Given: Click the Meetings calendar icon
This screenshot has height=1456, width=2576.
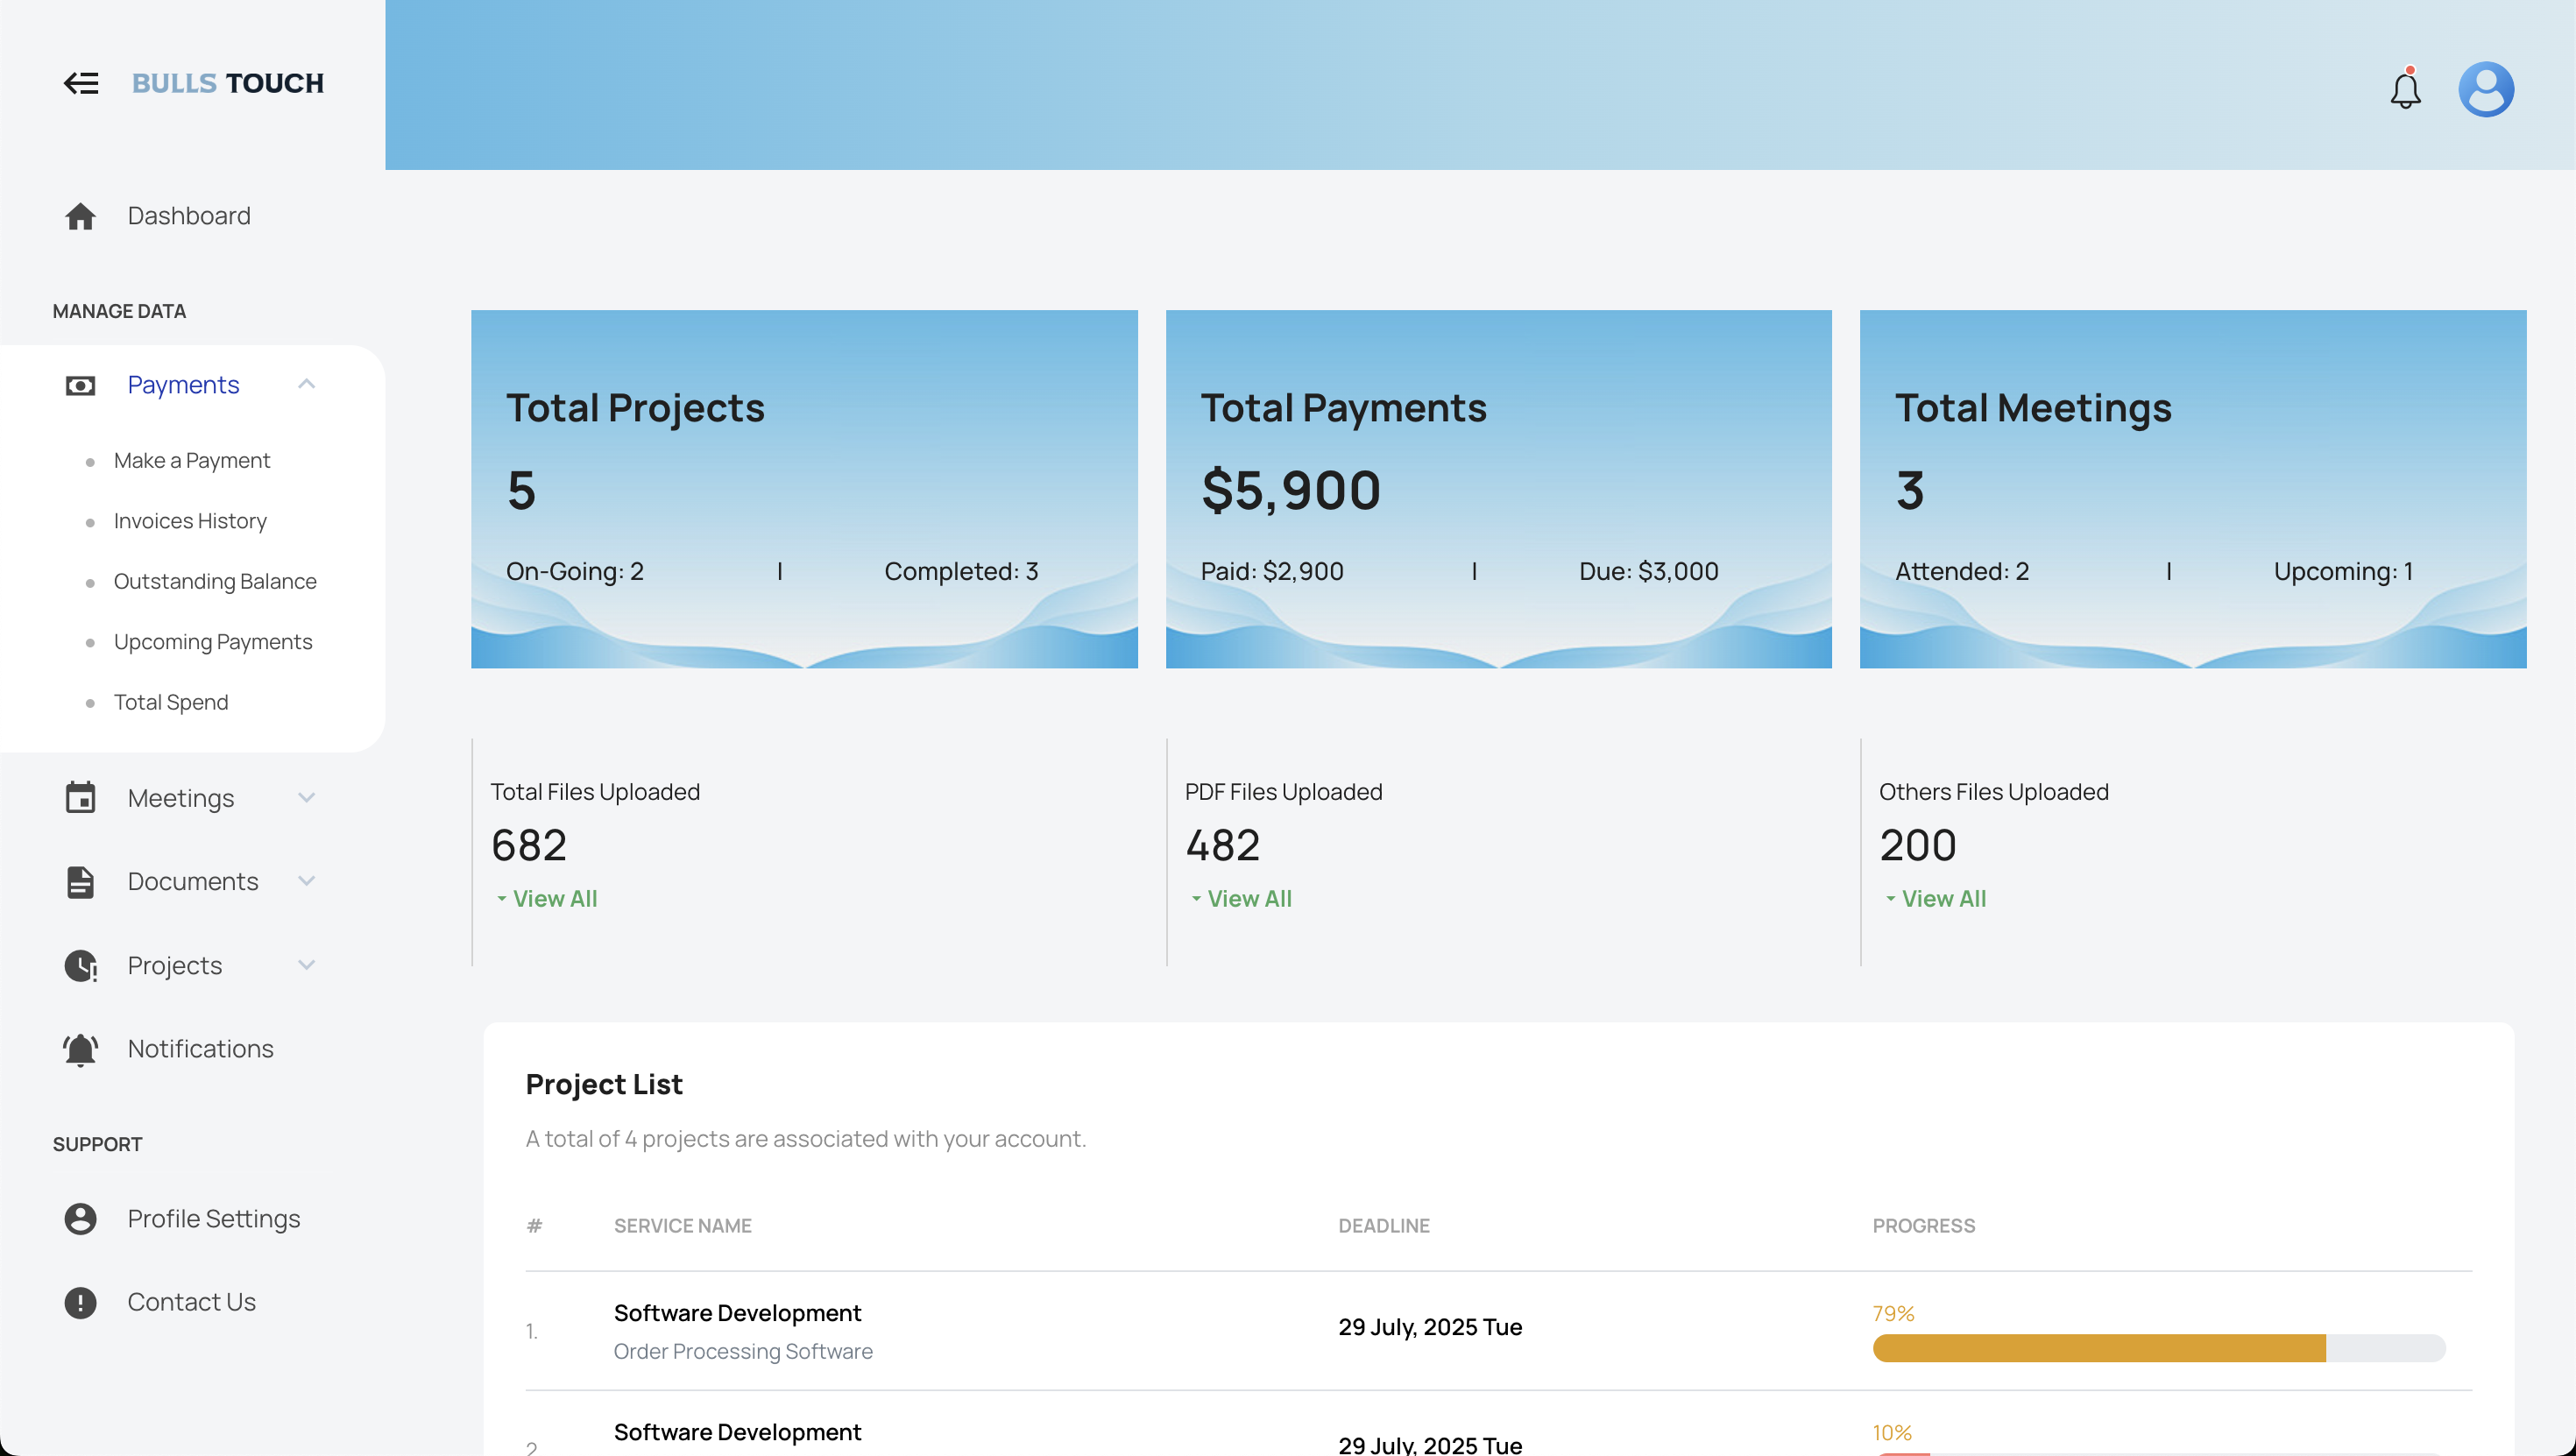Looking at the screenshot, I should (80, 798).
